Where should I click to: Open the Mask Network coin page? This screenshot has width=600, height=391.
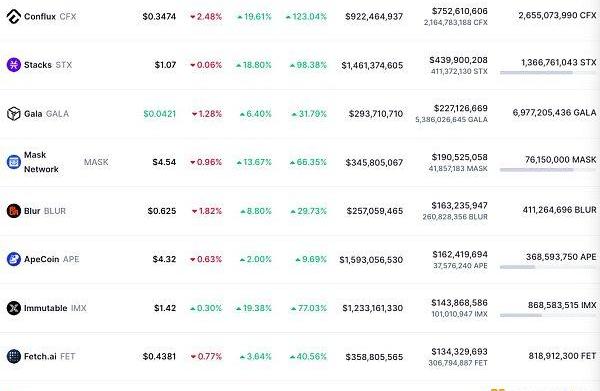pos(66,162)
